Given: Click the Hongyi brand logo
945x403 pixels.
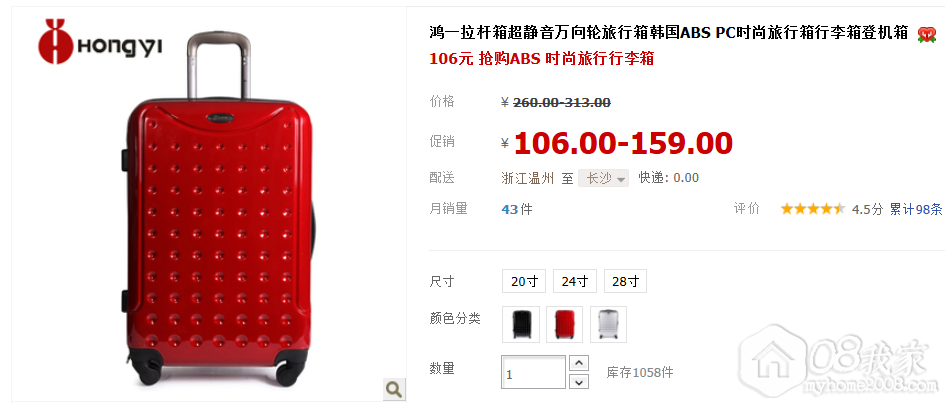Looking at the screenshot, I should tap(99, 42).
